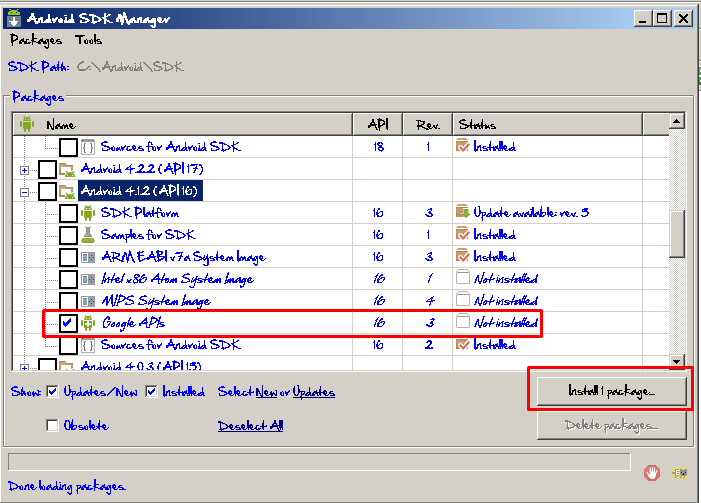Click the green Android icon of SDK Platform
The image size is (701, 503).
pyautogui.click(x=88, y=213)
